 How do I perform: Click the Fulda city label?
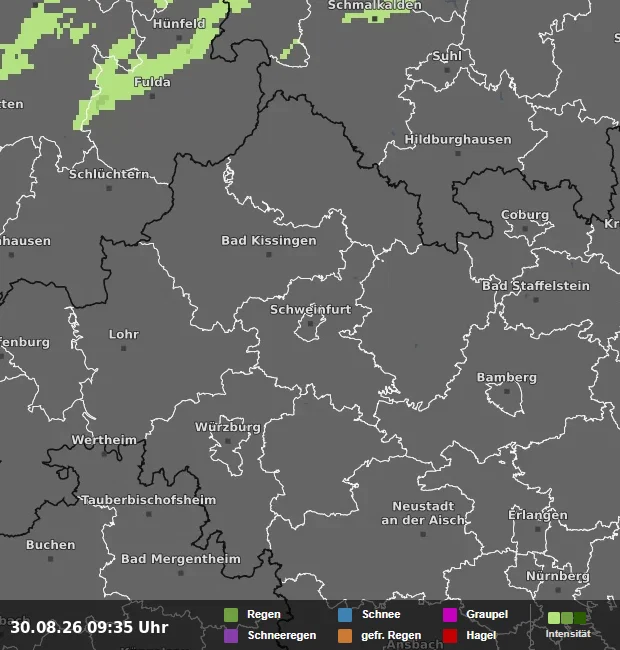tap(152, 82)
